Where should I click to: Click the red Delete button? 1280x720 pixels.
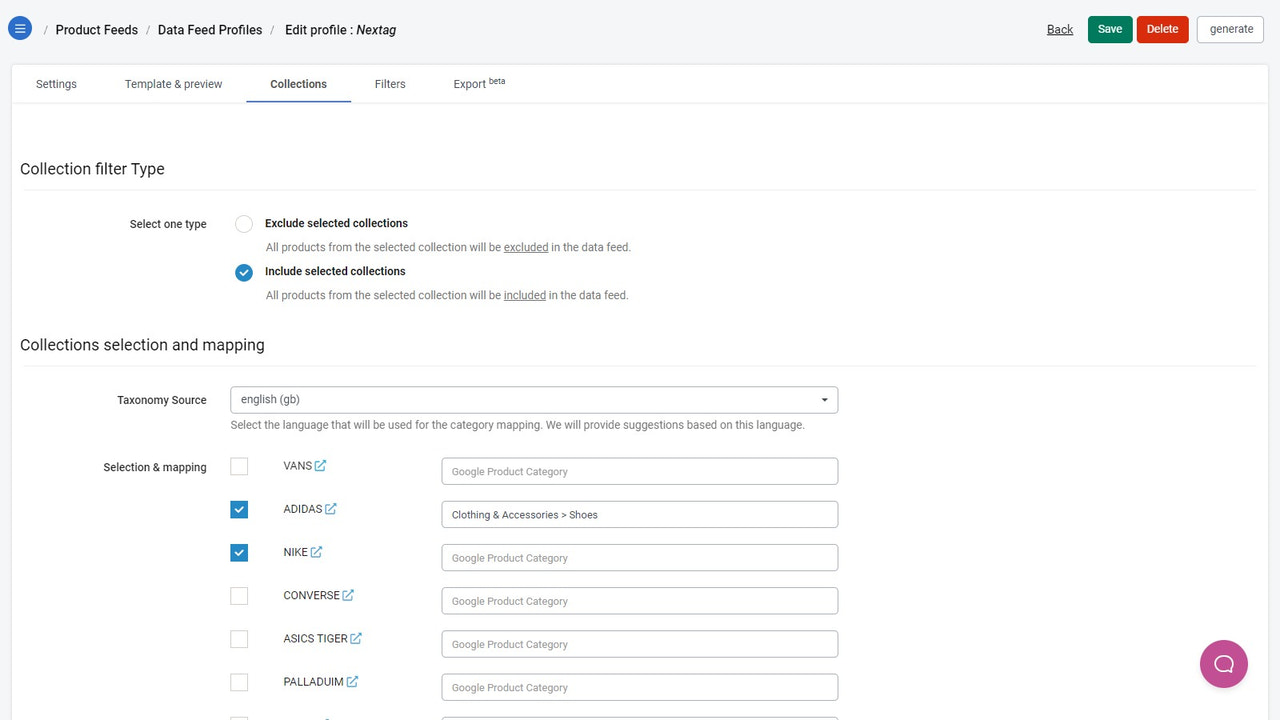[x=1162, y=29]
